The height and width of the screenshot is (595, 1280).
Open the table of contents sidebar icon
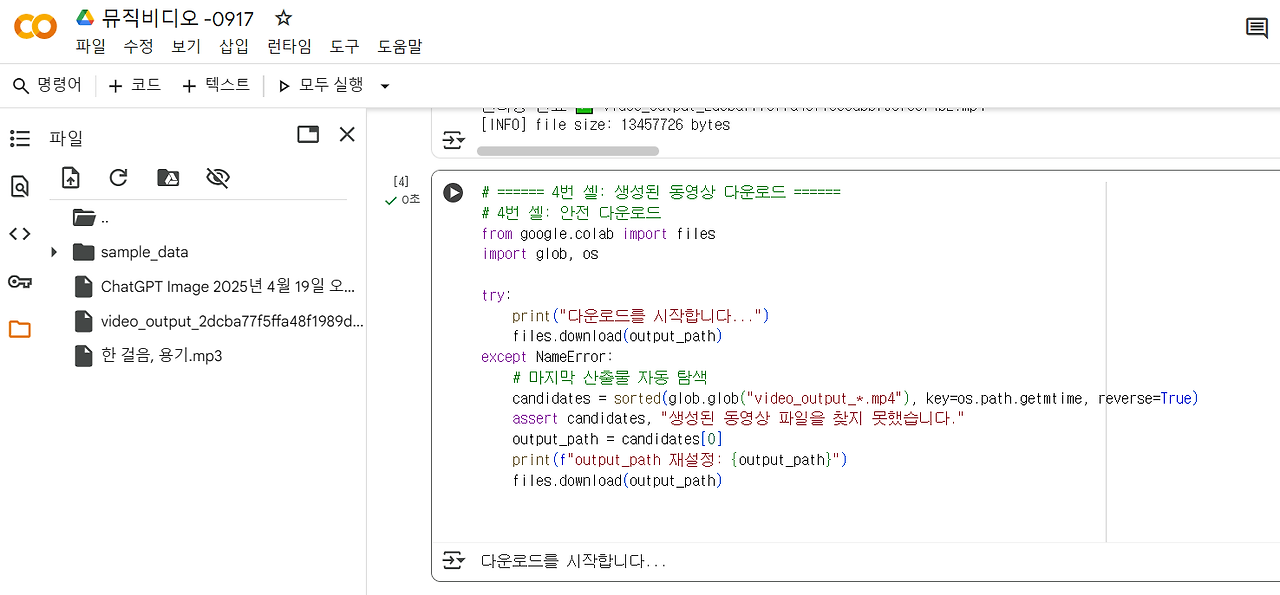click(19, 139)
